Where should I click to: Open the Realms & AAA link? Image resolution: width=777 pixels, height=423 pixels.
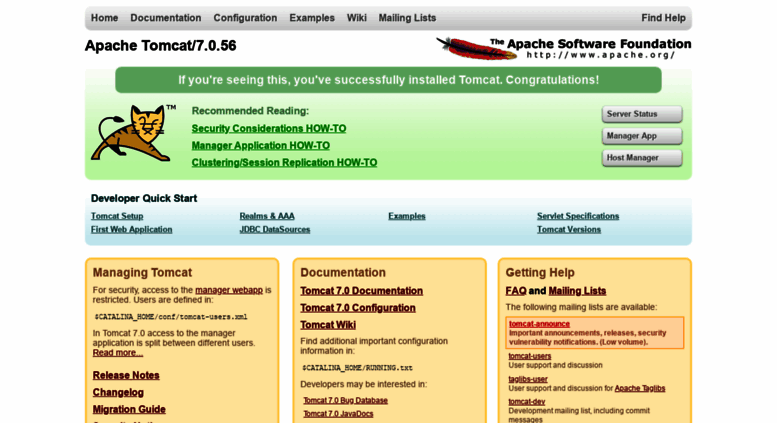tap(267, 216)
